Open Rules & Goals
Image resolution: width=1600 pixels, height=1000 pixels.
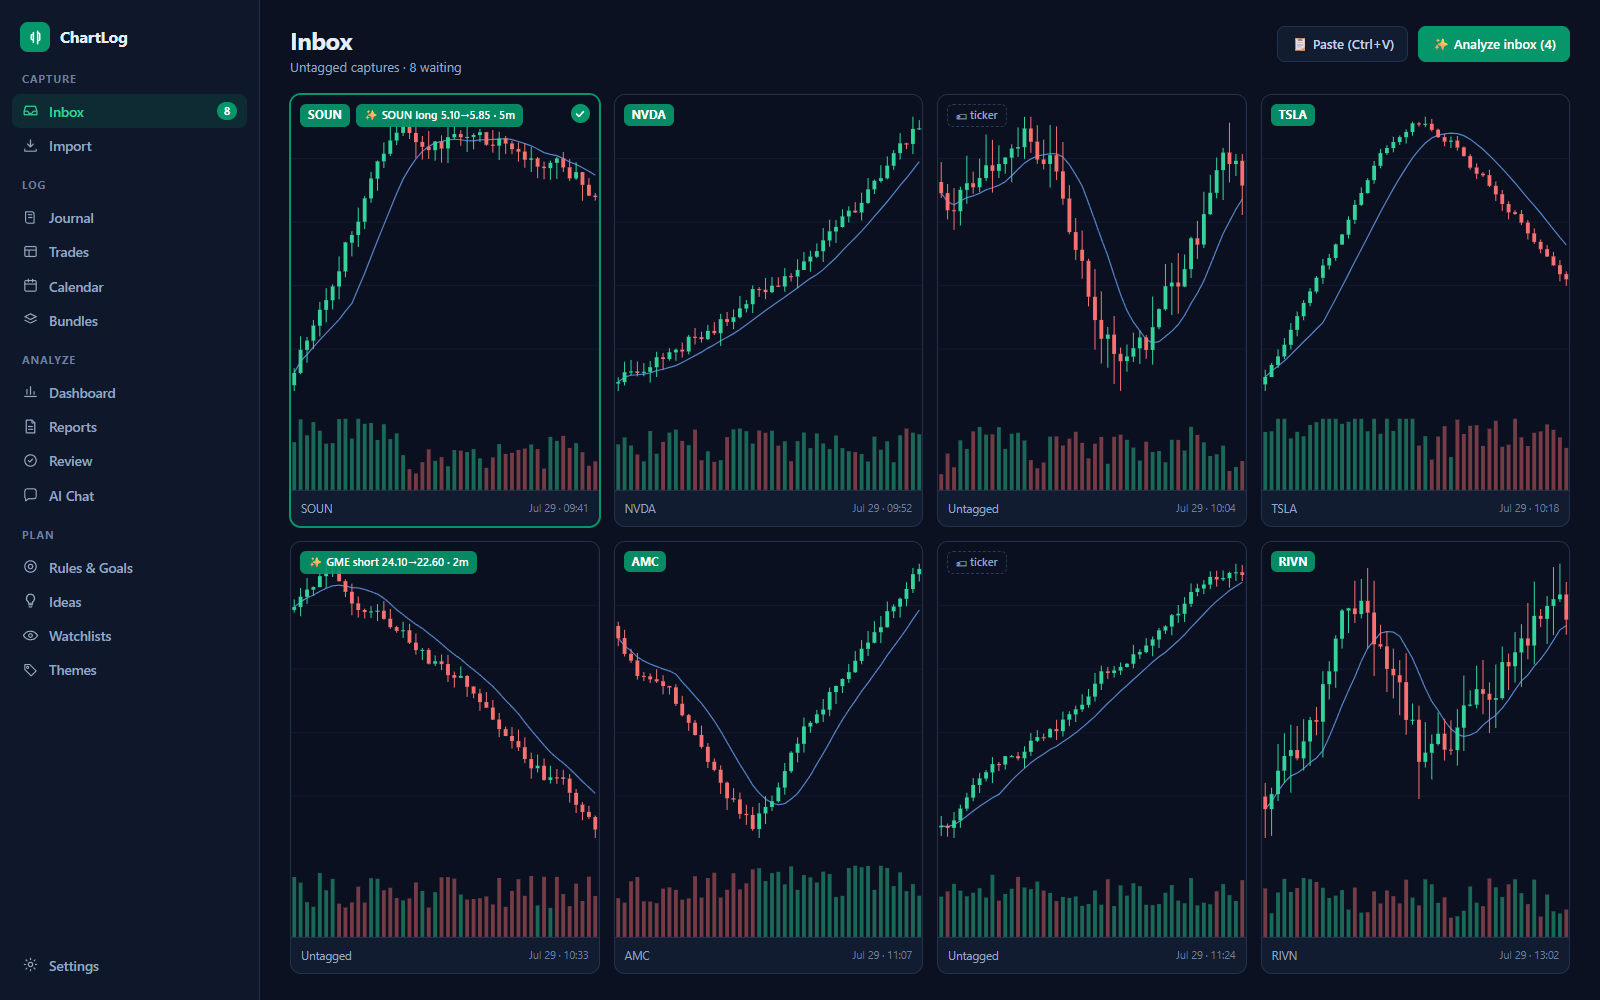click(x=129, y=567)
